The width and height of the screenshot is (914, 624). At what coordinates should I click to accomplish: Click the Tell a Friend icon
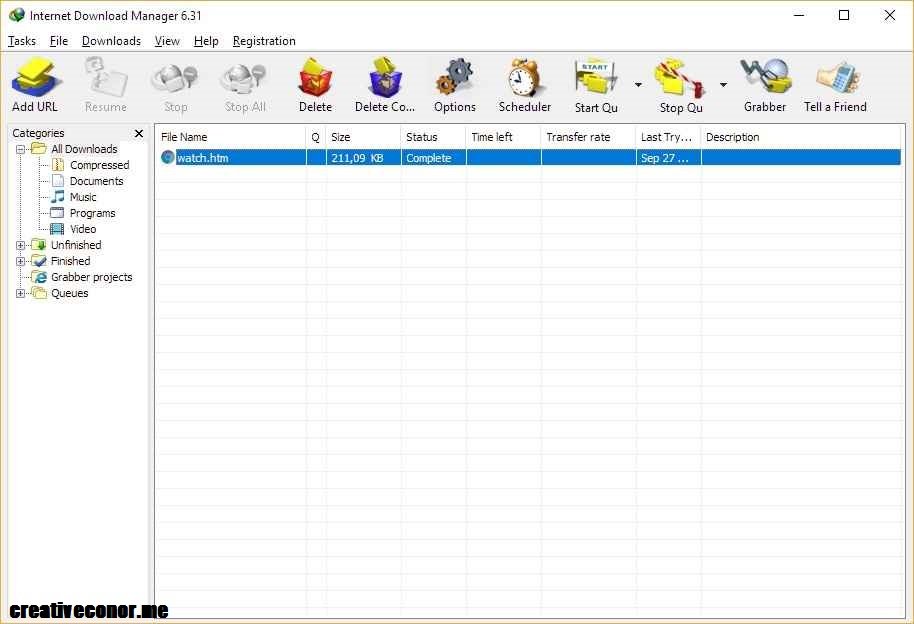coord(837,77)
